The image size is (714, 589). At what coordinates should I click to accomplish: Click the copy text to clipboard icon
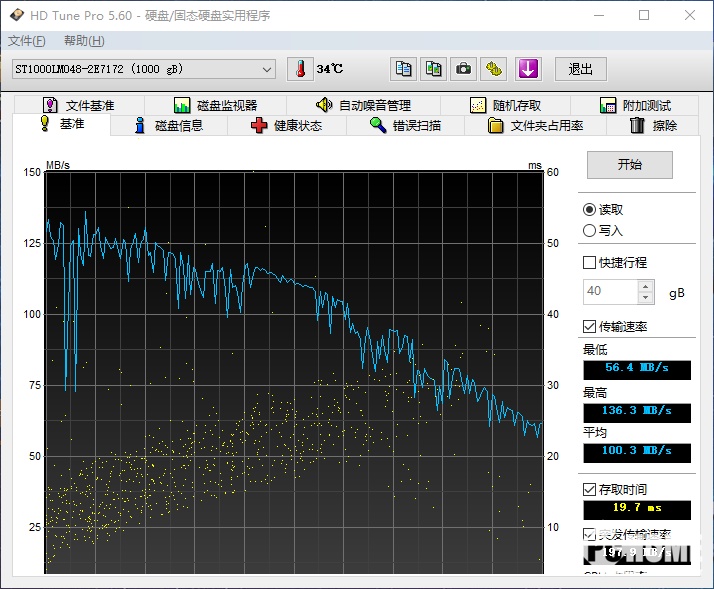403,69
